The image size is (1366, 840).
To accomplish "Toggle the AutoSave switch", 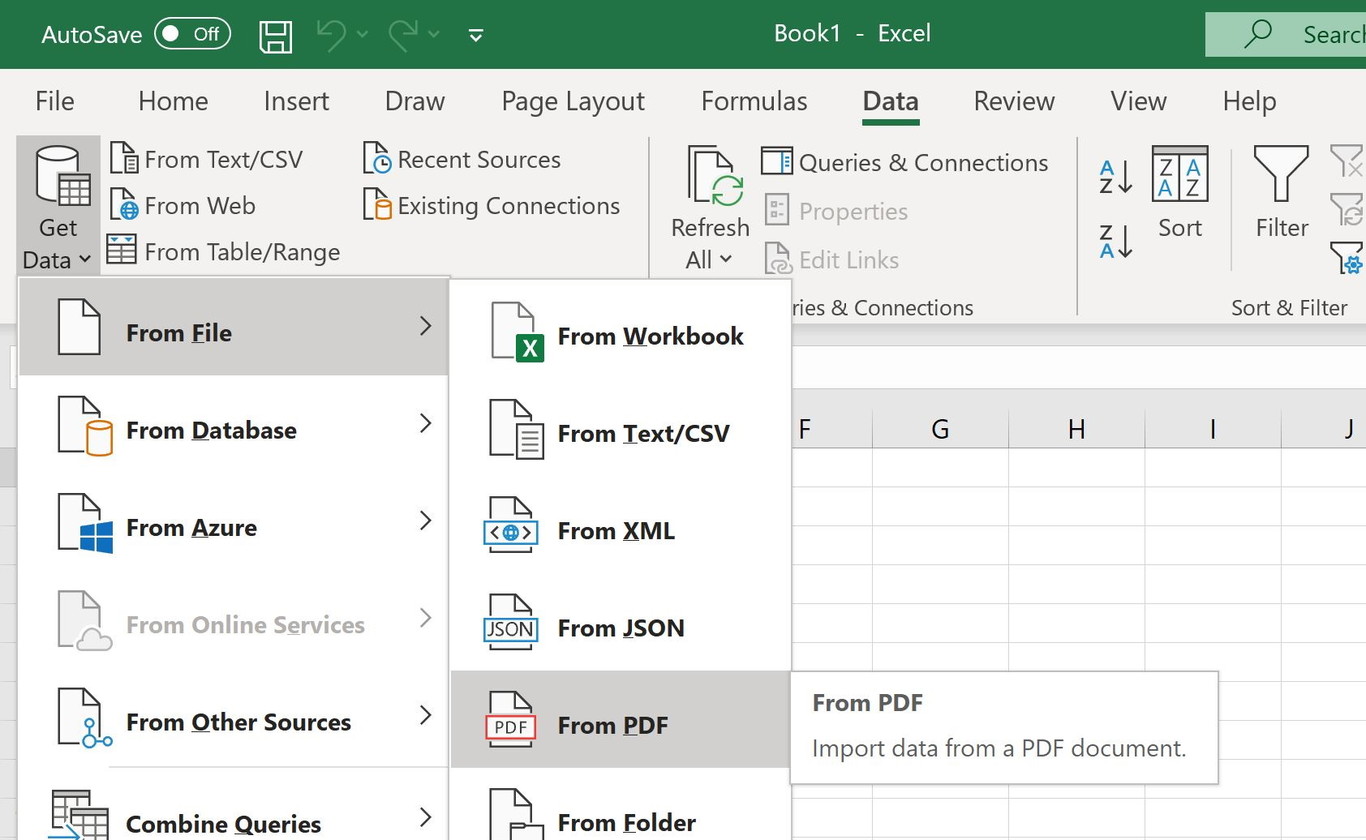I will coord(192,34).
